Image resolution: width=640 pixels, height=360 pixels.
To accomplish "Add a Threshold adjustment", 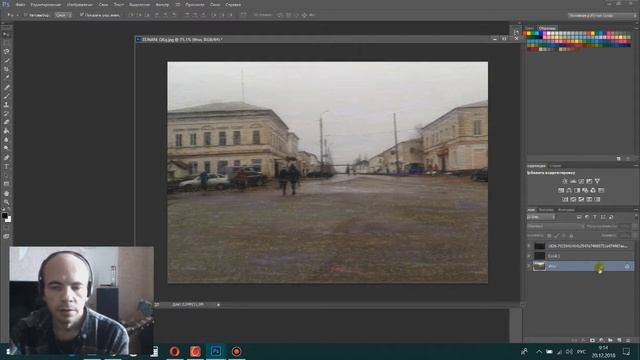I will (x=581, y=200).
